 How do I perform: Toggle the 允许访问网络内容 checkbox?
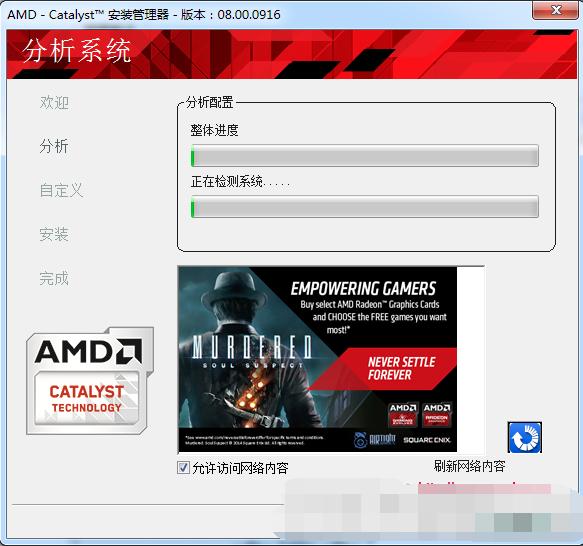click(x=183, y=468)
